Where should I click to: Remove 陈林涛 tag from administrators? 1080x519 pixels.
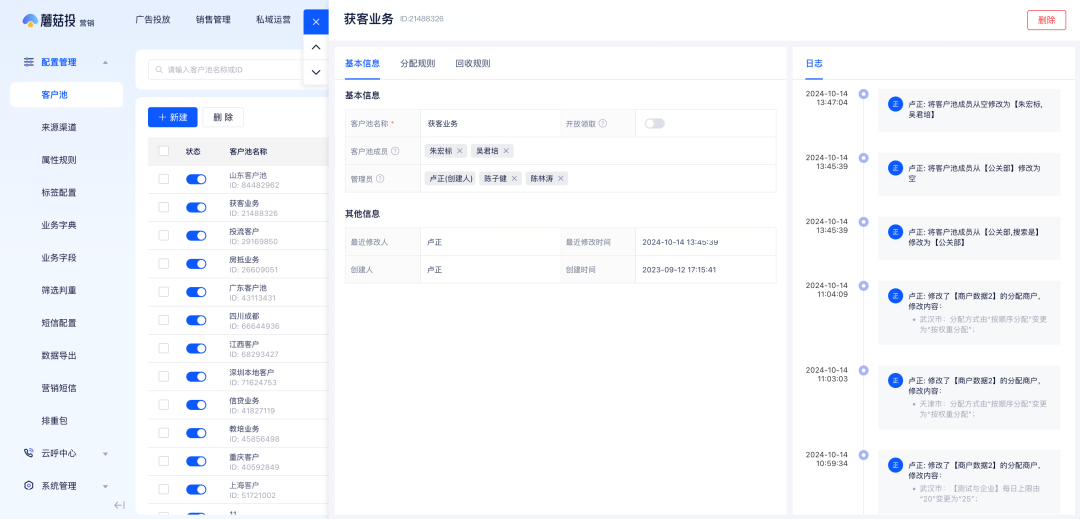pyautogui.click(x=561, y=178)
